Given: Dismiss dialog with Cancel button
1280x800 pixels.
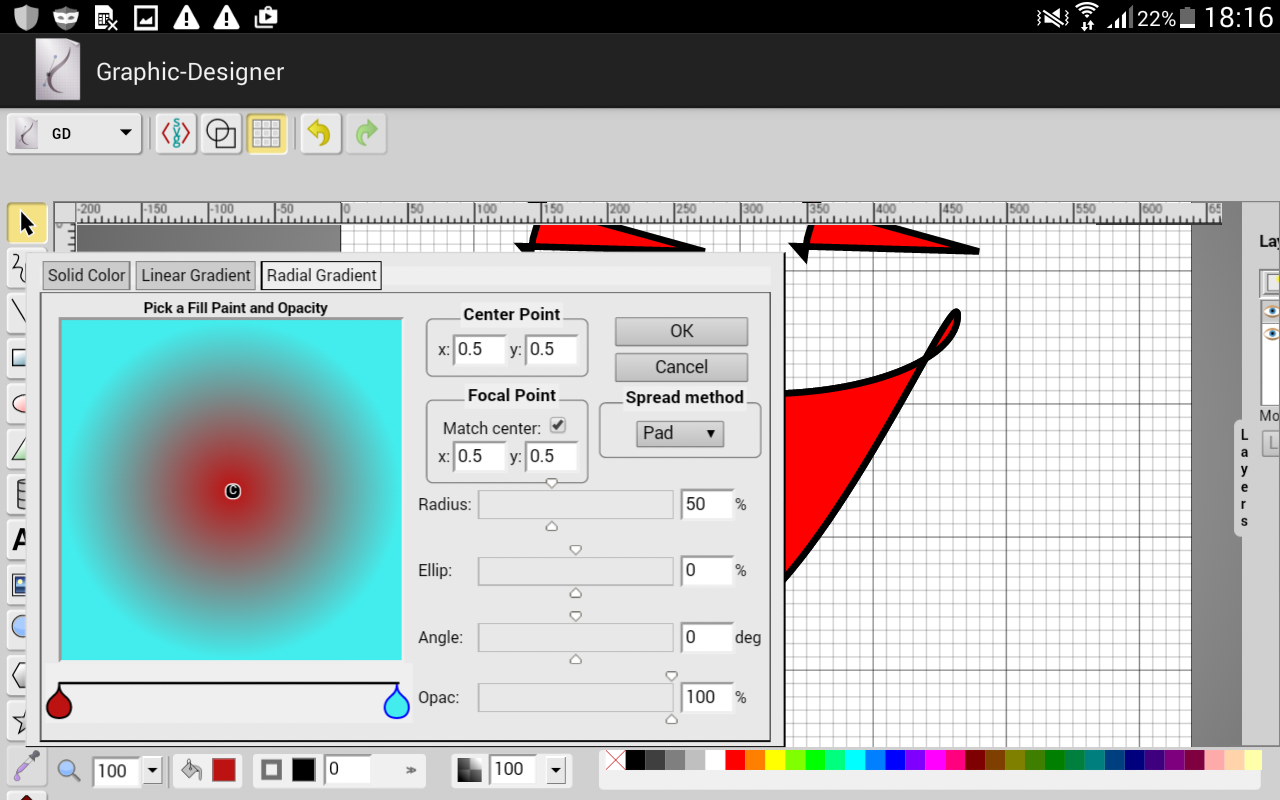Looking at the screenshot, I should (681, 367).
